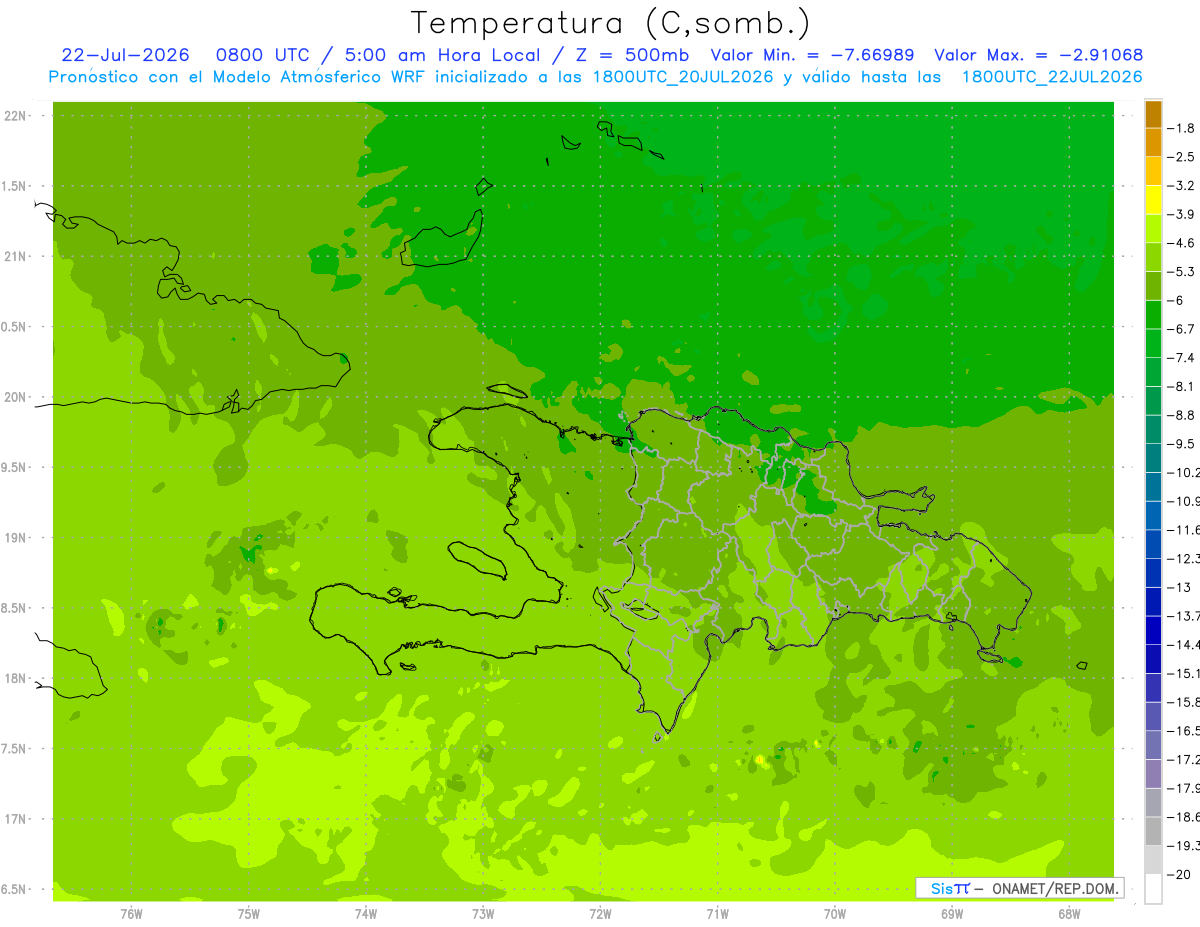The image size is (1200, 927).
Task: Click the '-11.6' legend value
Action: pyautogui.click(x=1184, y=530)
